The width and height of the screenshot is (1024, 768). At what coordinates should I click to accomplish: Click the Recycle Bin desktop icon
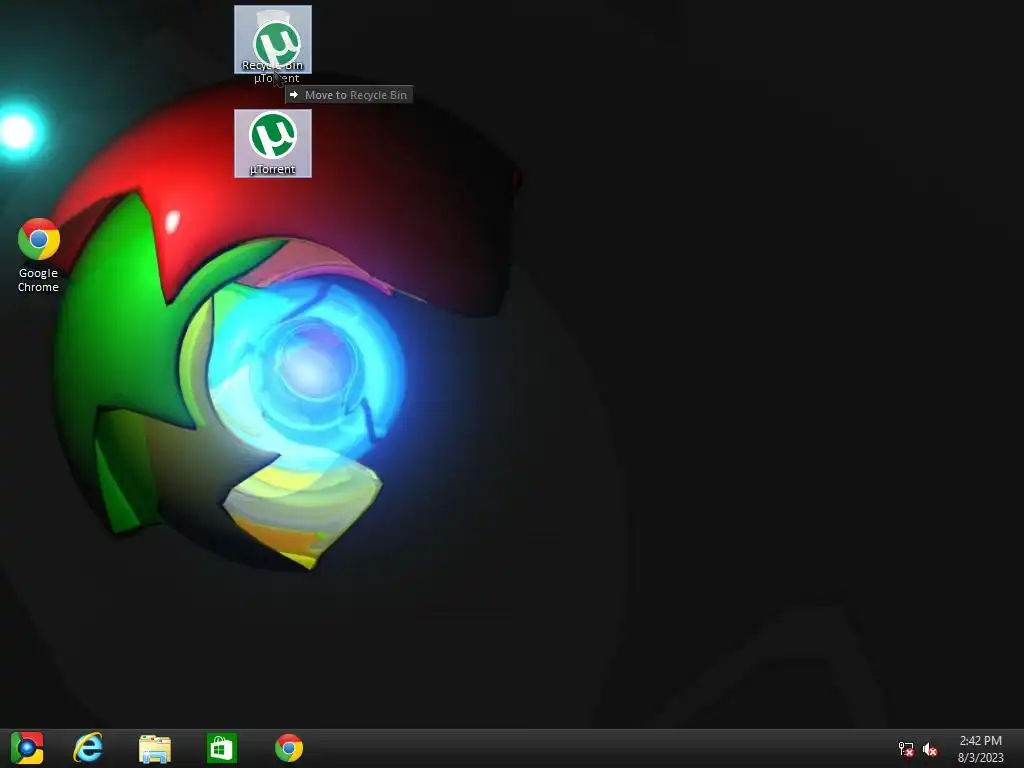tap(273, 39)
